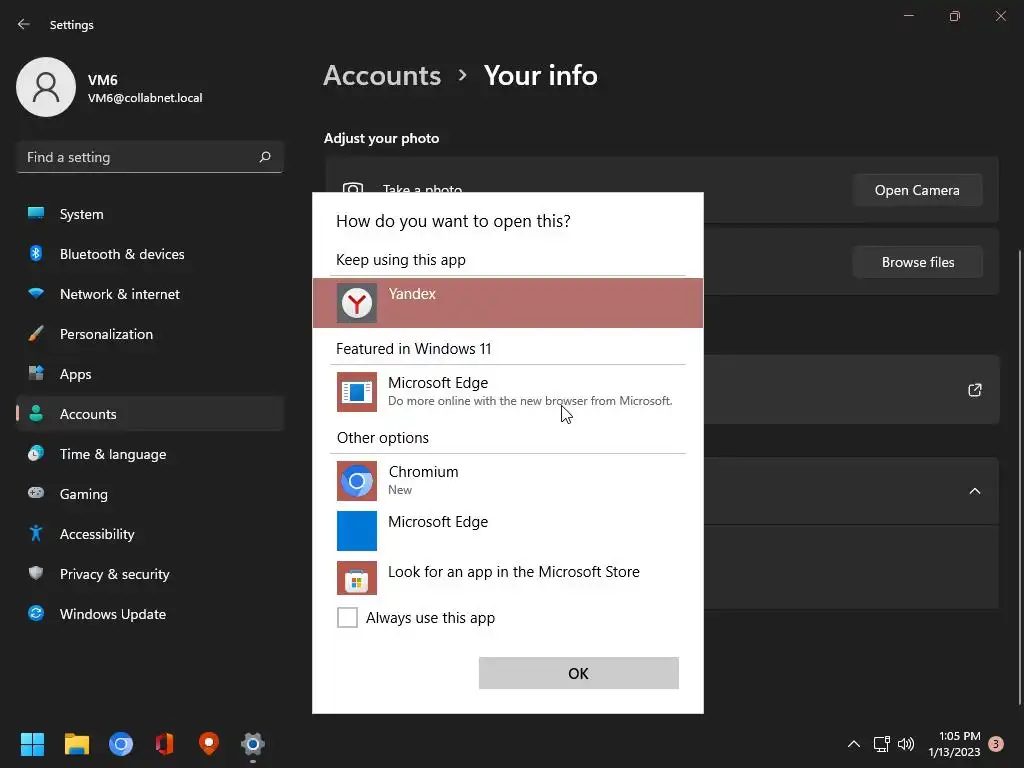Click the Windows Start button
The height and width of the screenshot is (768, 1024).
33,744
